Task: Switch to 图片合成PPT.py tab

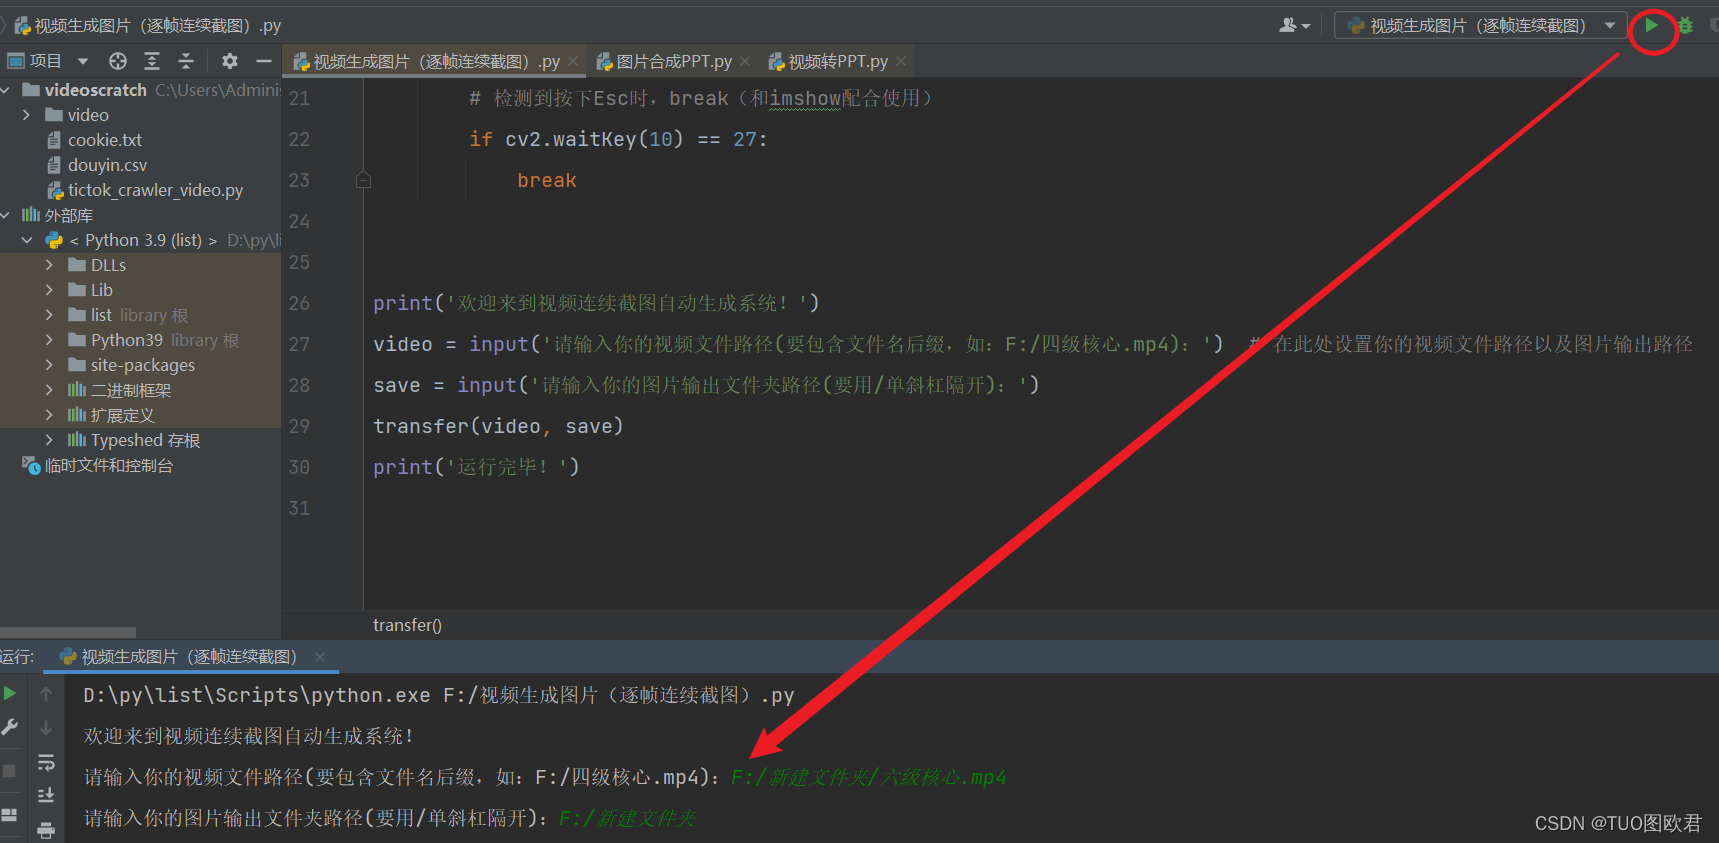Action: click(x=673, y=61)
